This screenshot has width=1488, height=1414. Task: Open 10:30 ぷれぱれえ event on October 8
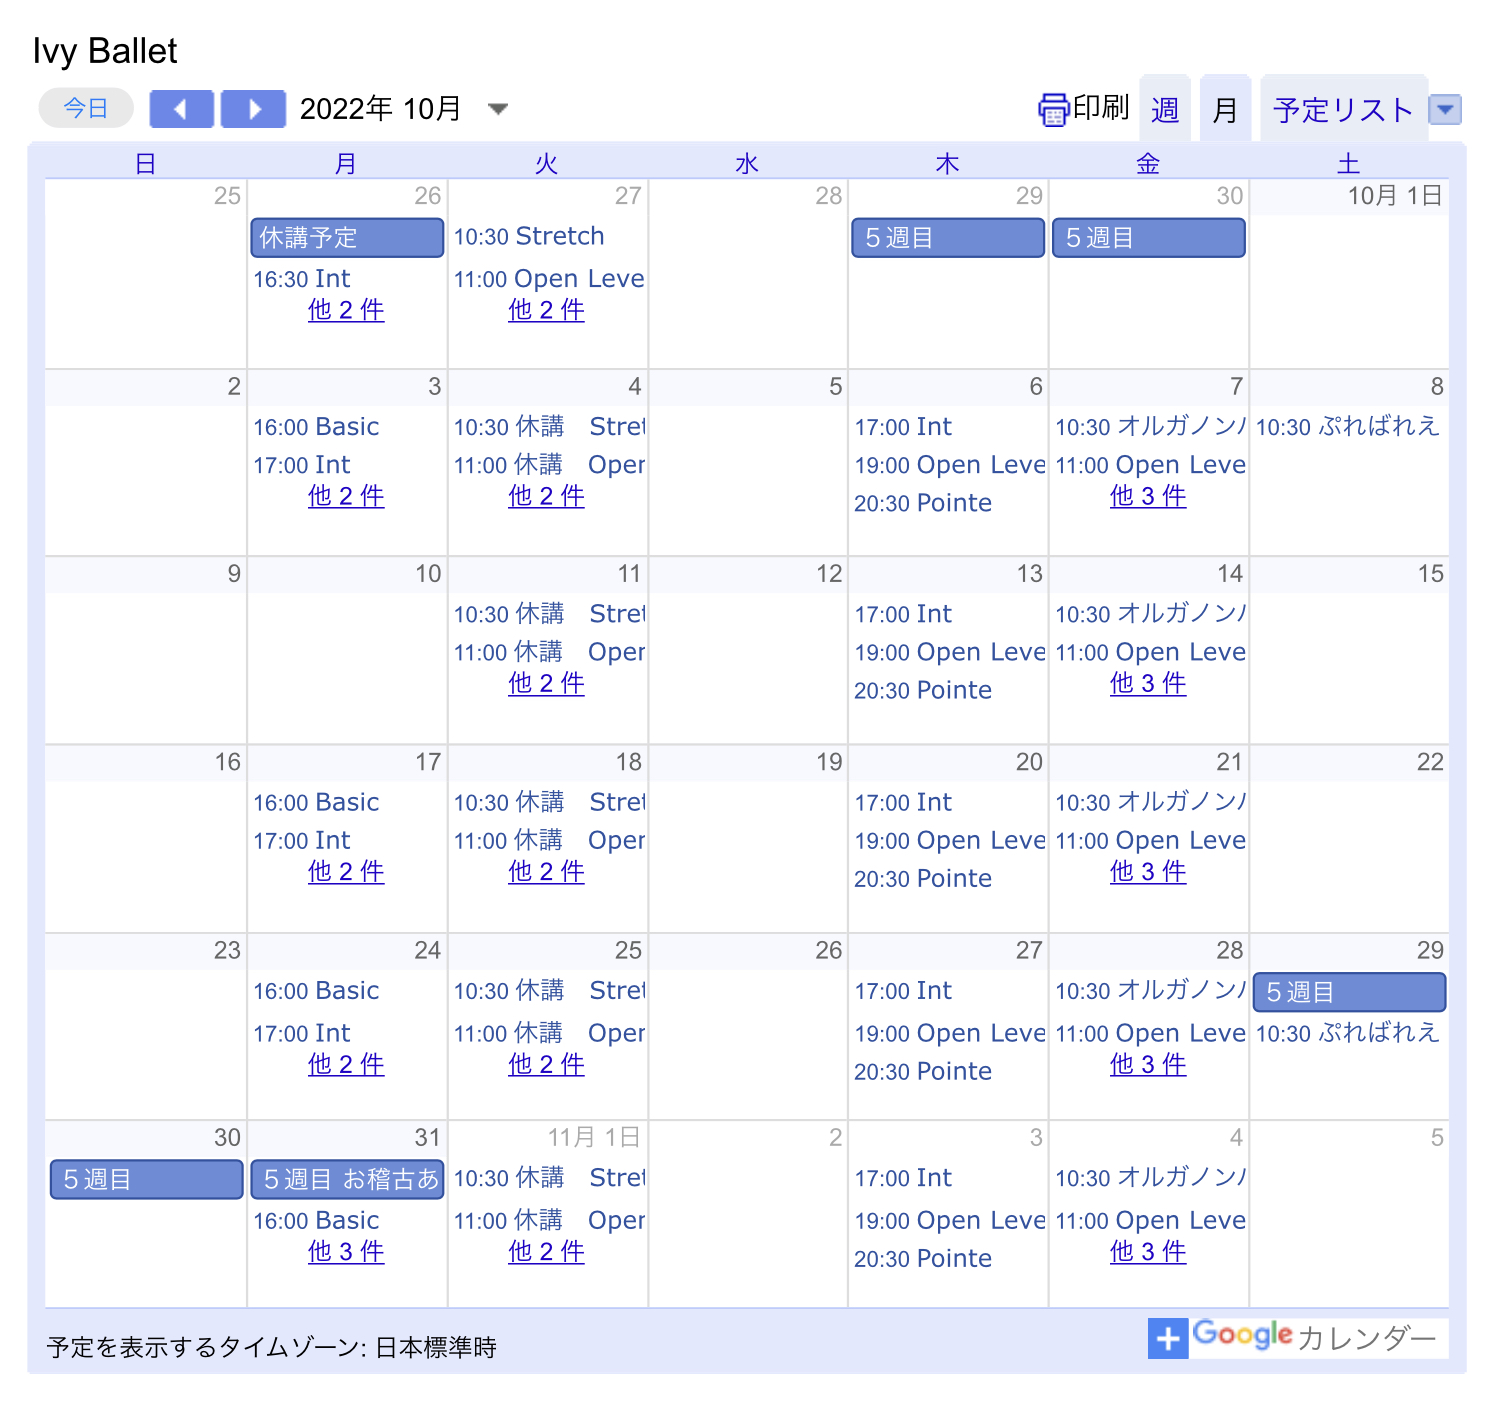click(x=1347, y=427)
